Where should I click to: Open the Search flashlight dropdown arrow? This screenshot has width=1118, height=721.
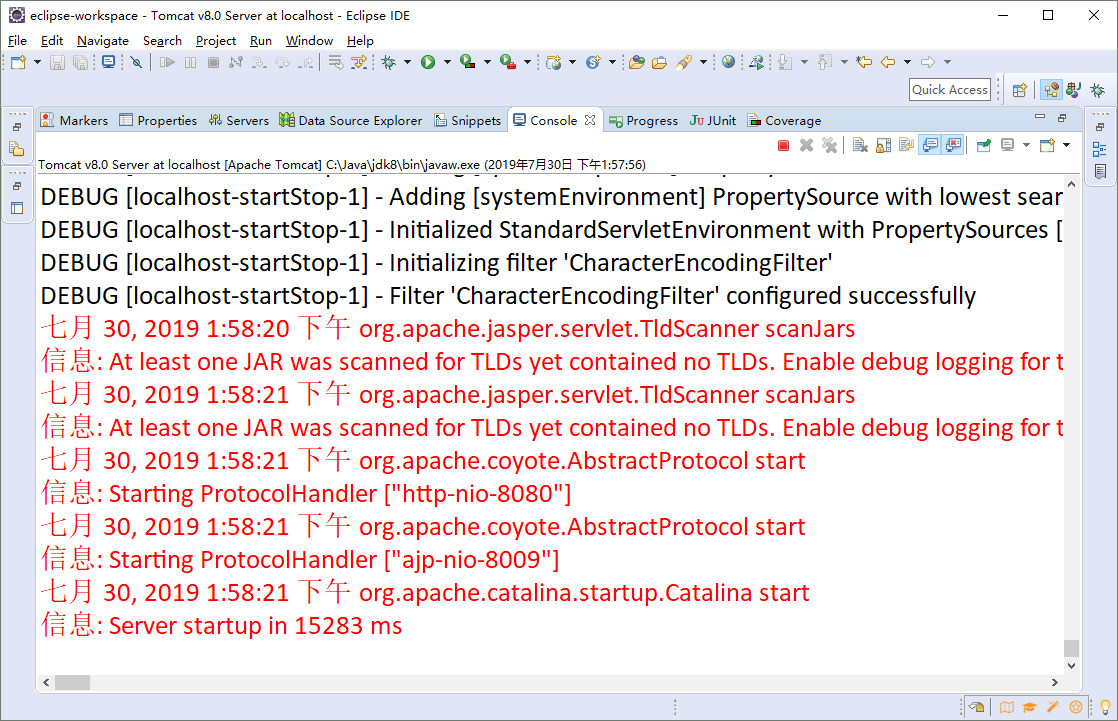pos(703,63)
